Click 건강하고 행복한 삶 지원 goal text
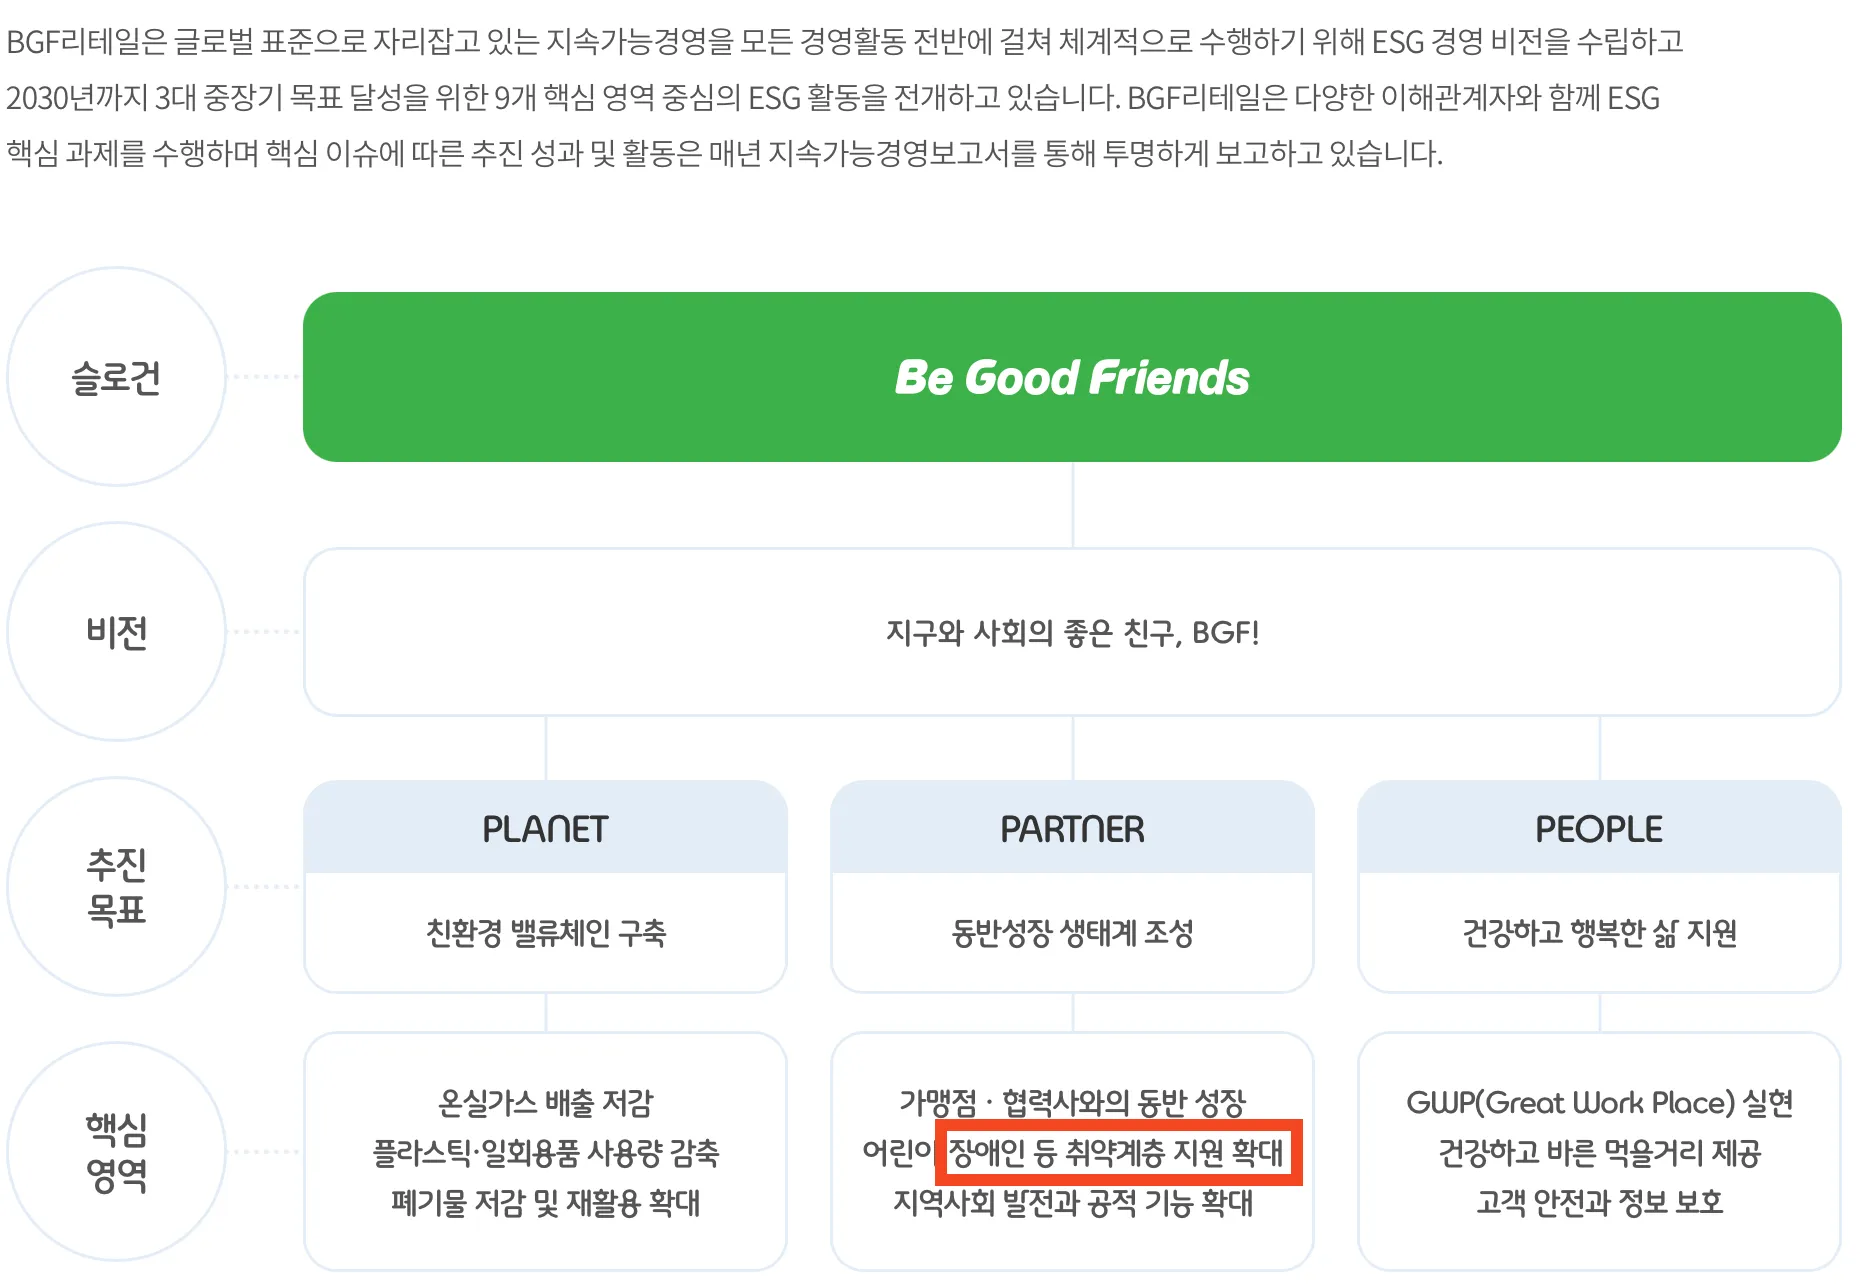The image size is (1860, 1286). pos(1598,933)
